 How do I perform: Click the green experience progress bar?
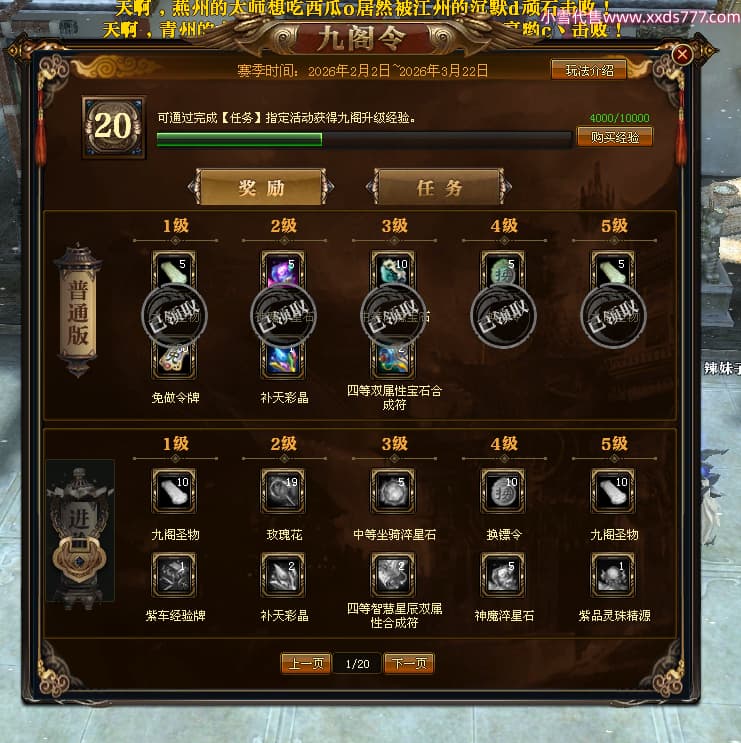(364, 140)
